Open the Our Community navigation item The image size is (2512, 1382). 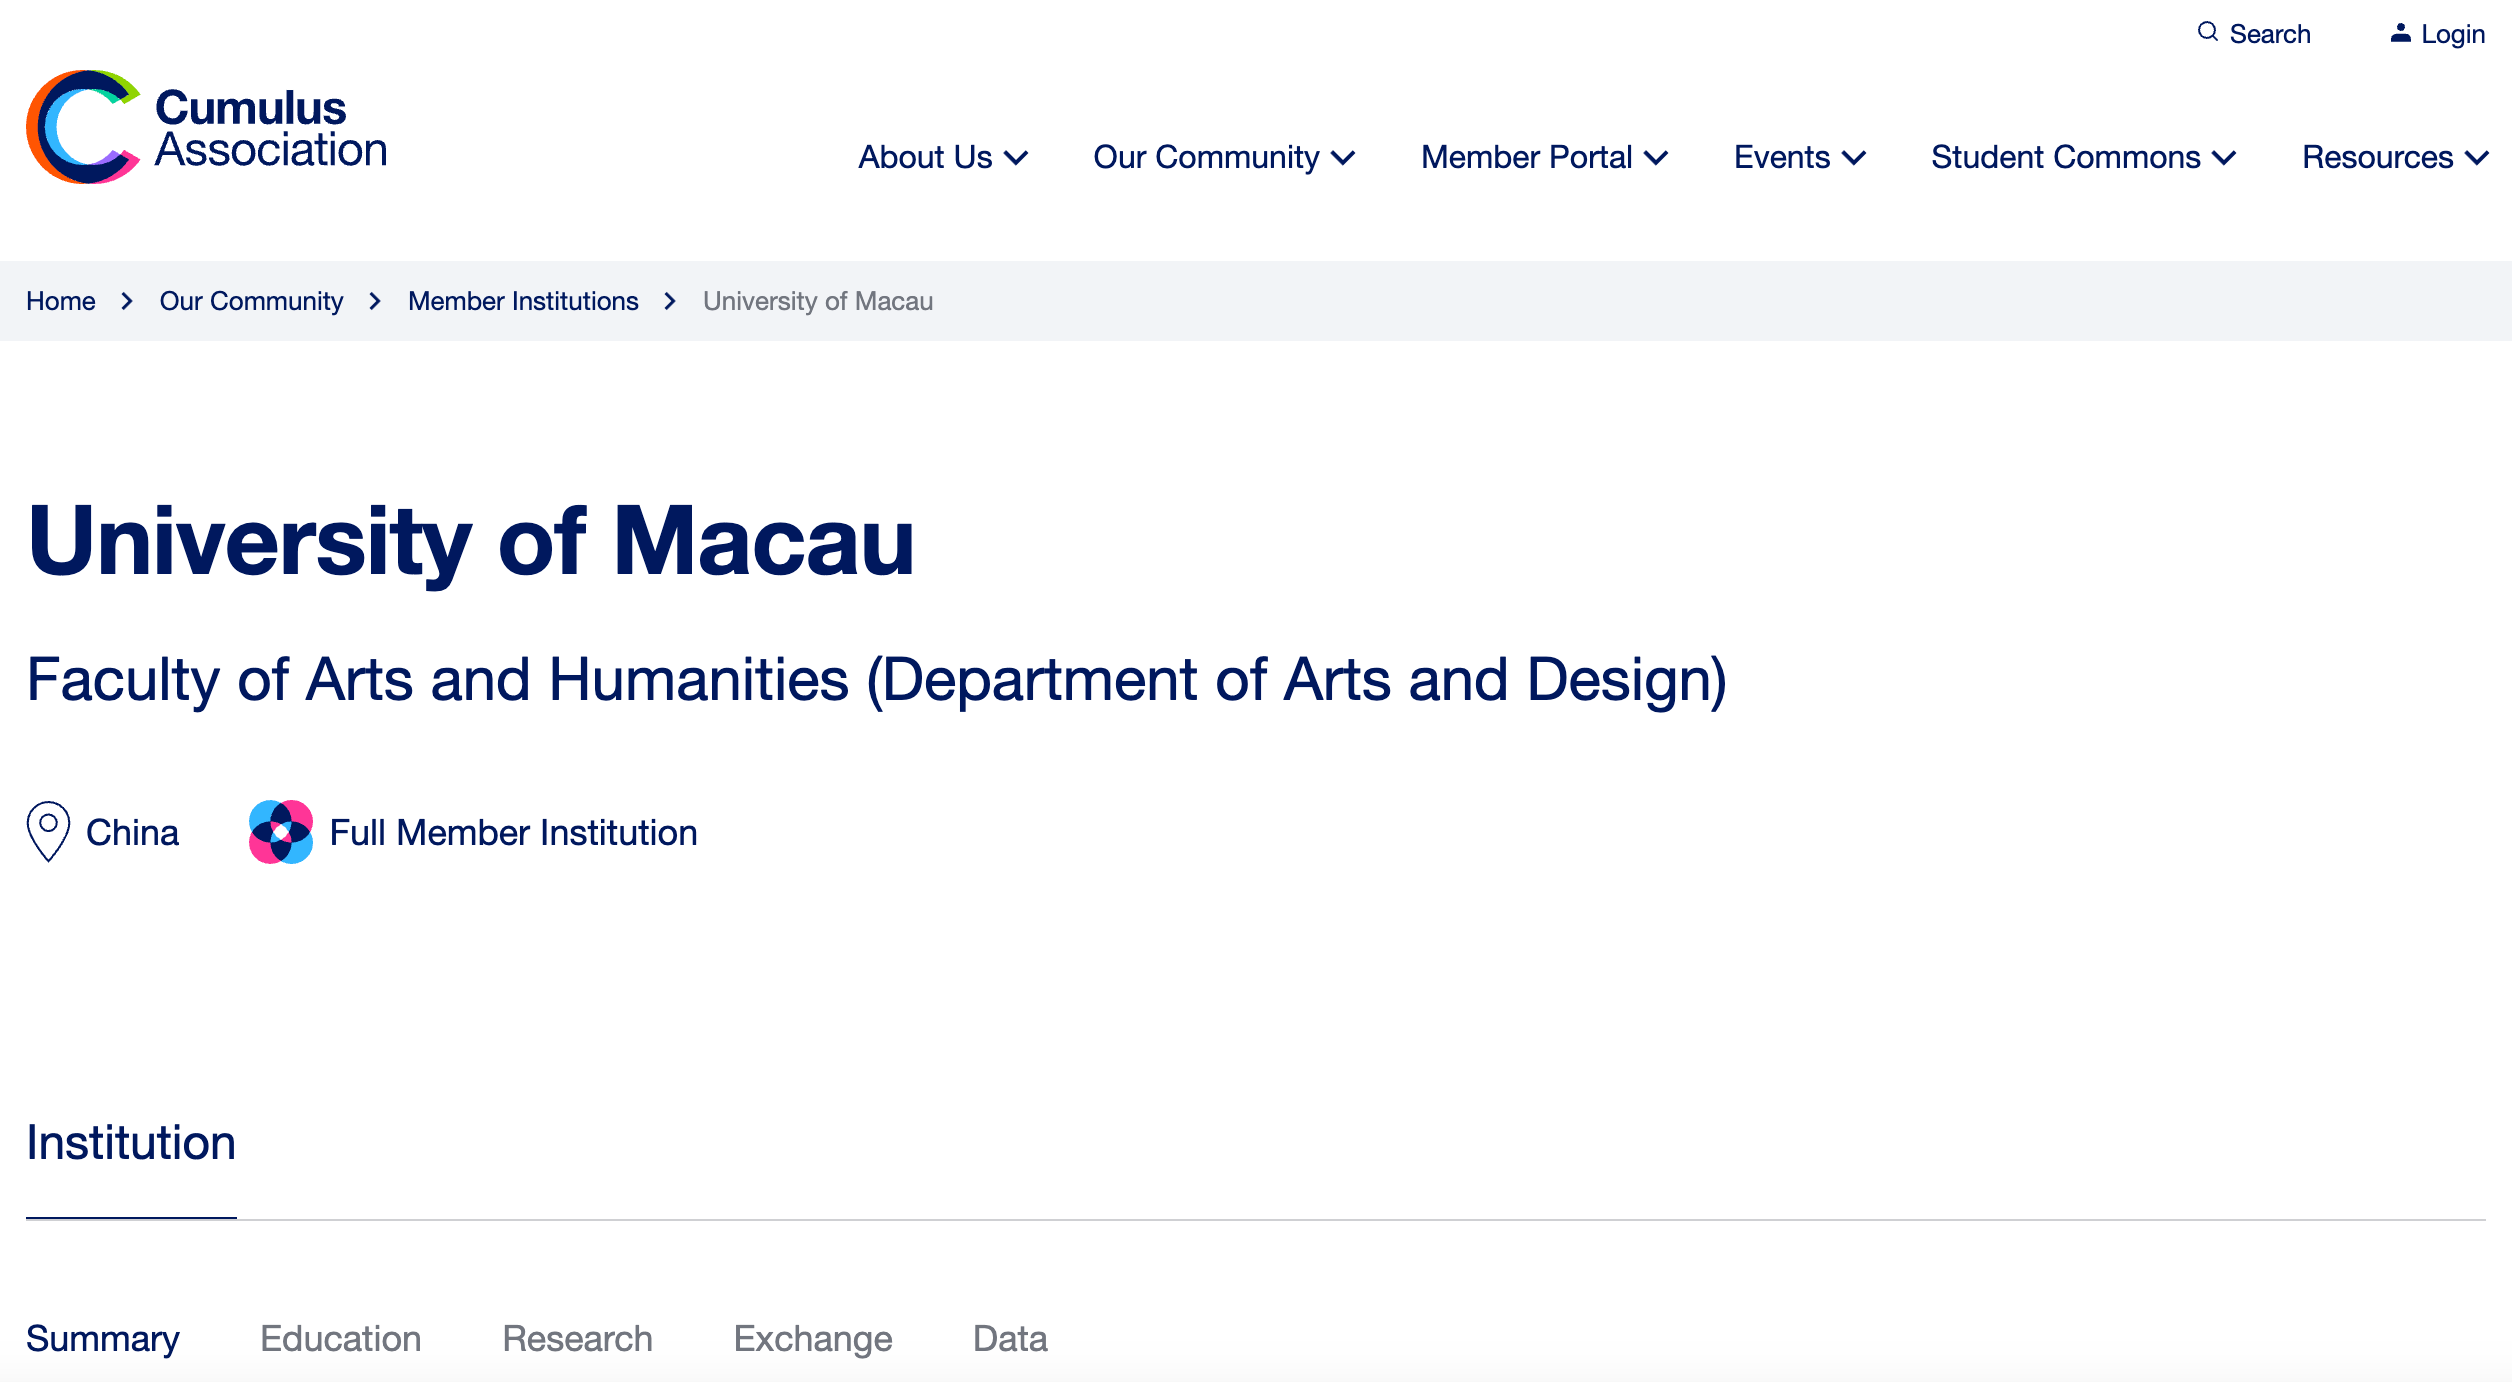tap(1206, 157)
